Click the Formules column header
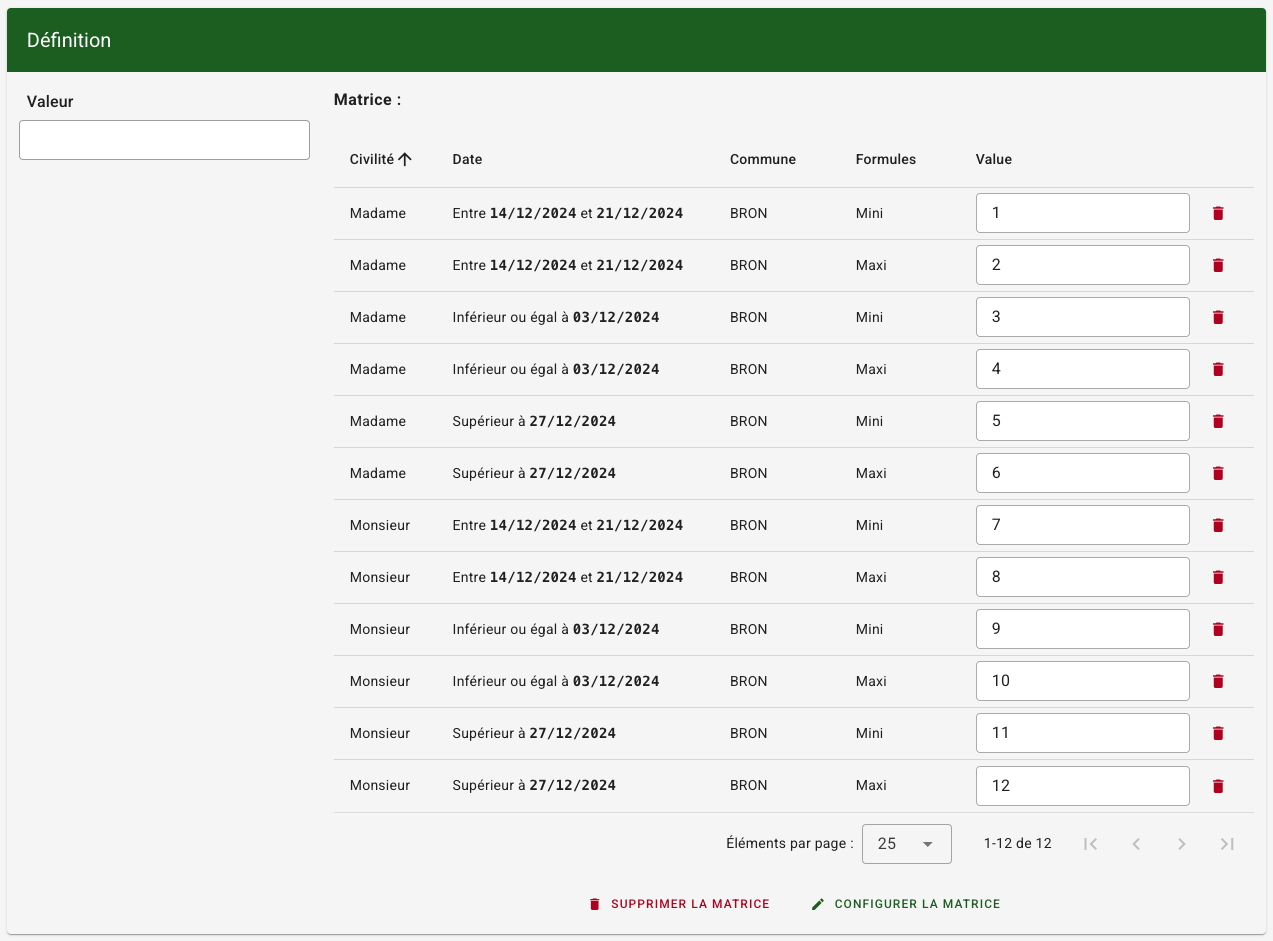 point(885,159)
